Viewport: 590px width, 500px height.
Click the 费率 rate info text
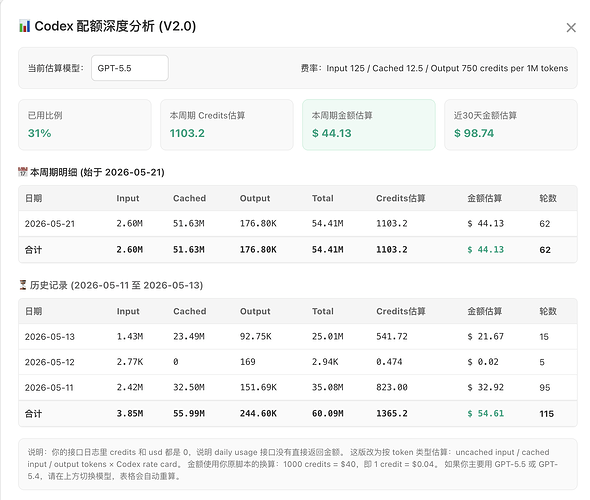tap(434, 68)
